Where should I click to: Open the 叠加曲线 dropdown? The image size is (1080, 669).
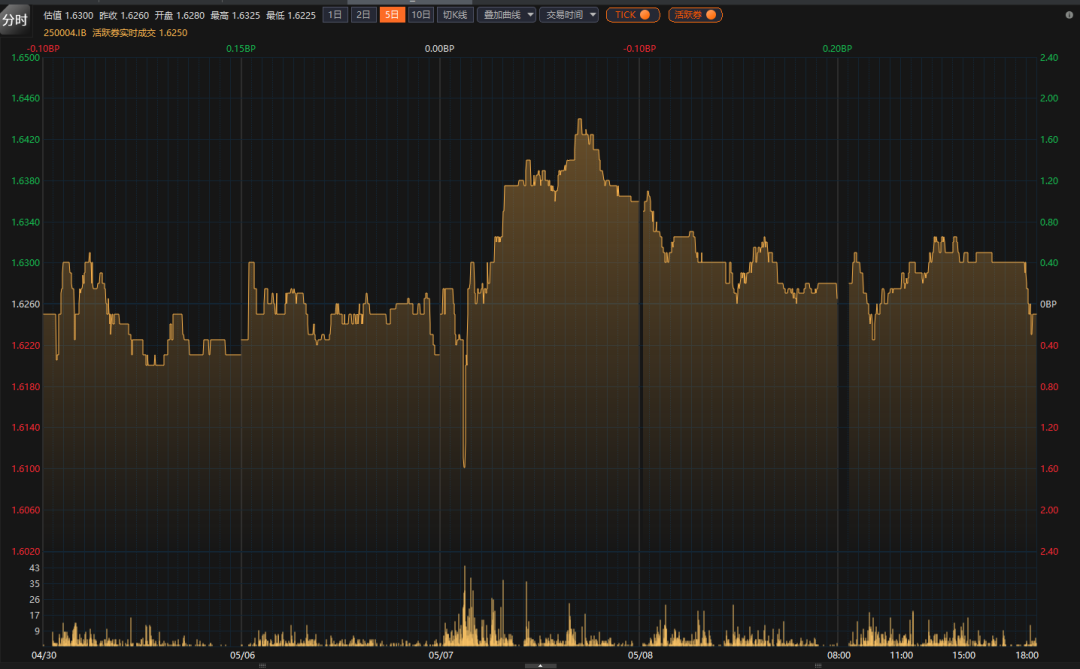pyautogui.click(x=506, y=15)
